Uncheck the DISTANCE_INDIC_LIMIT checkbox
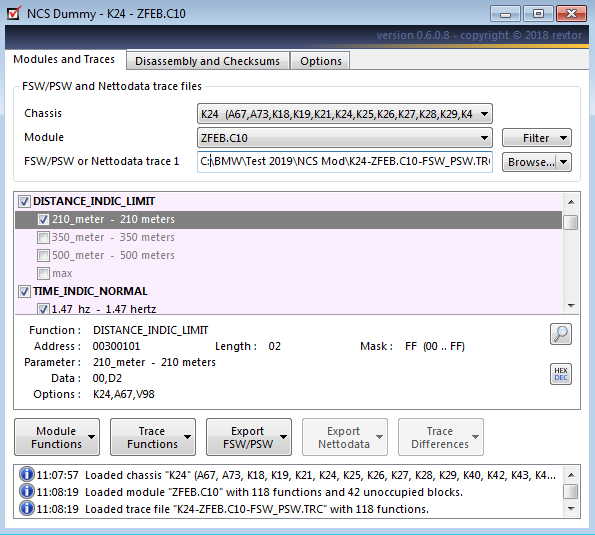The height and width of the screenshot is (535, 595). pyautogui.click(x=24, y=201)
